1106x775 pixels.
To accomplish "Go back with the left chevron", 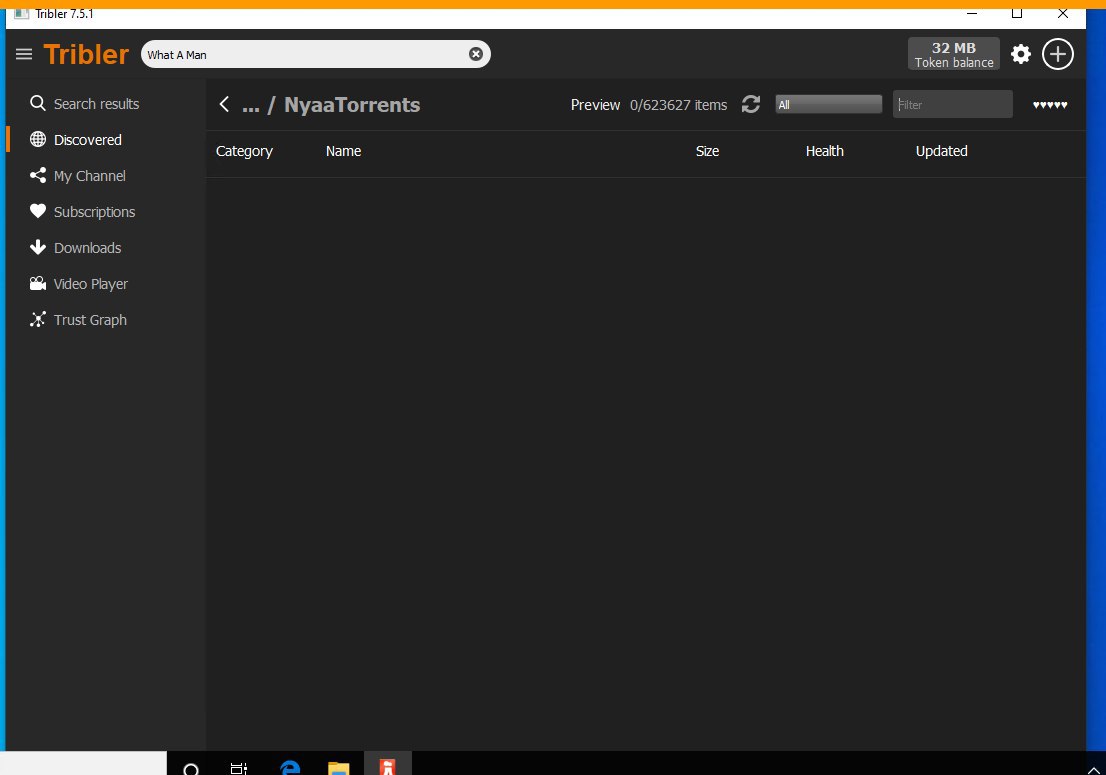I will 224,104.
